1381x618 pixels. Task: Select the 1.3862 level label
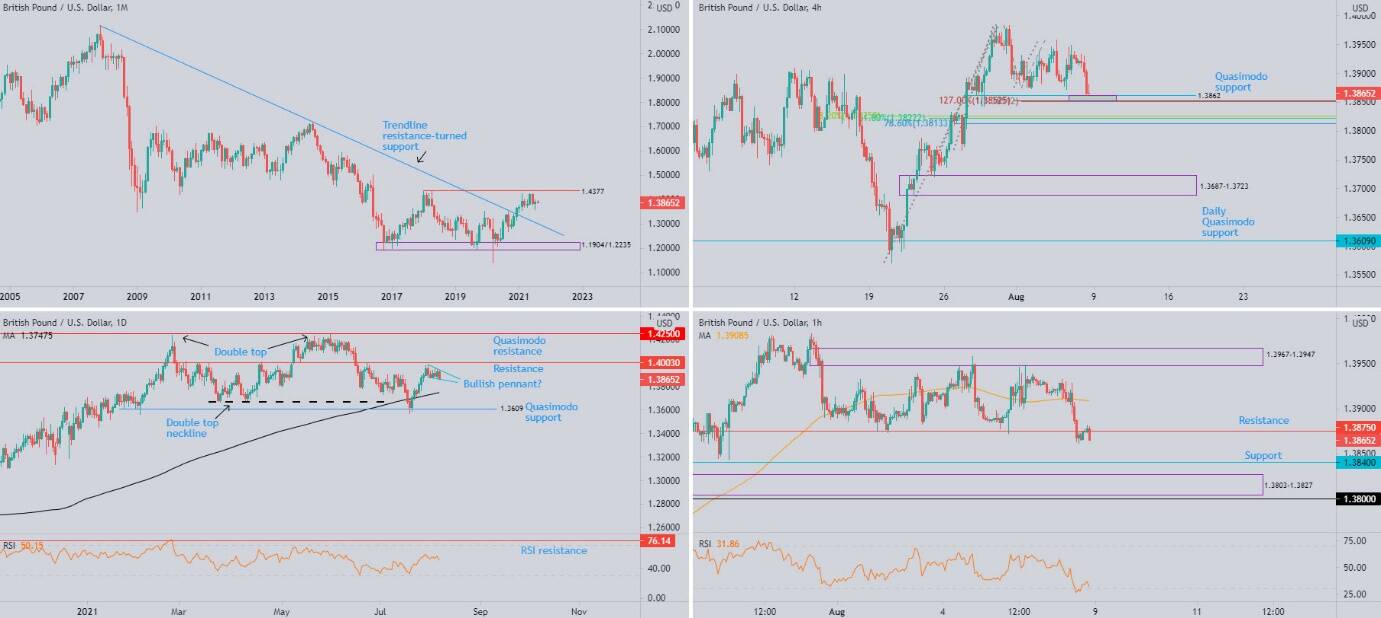click(1207, 96)
